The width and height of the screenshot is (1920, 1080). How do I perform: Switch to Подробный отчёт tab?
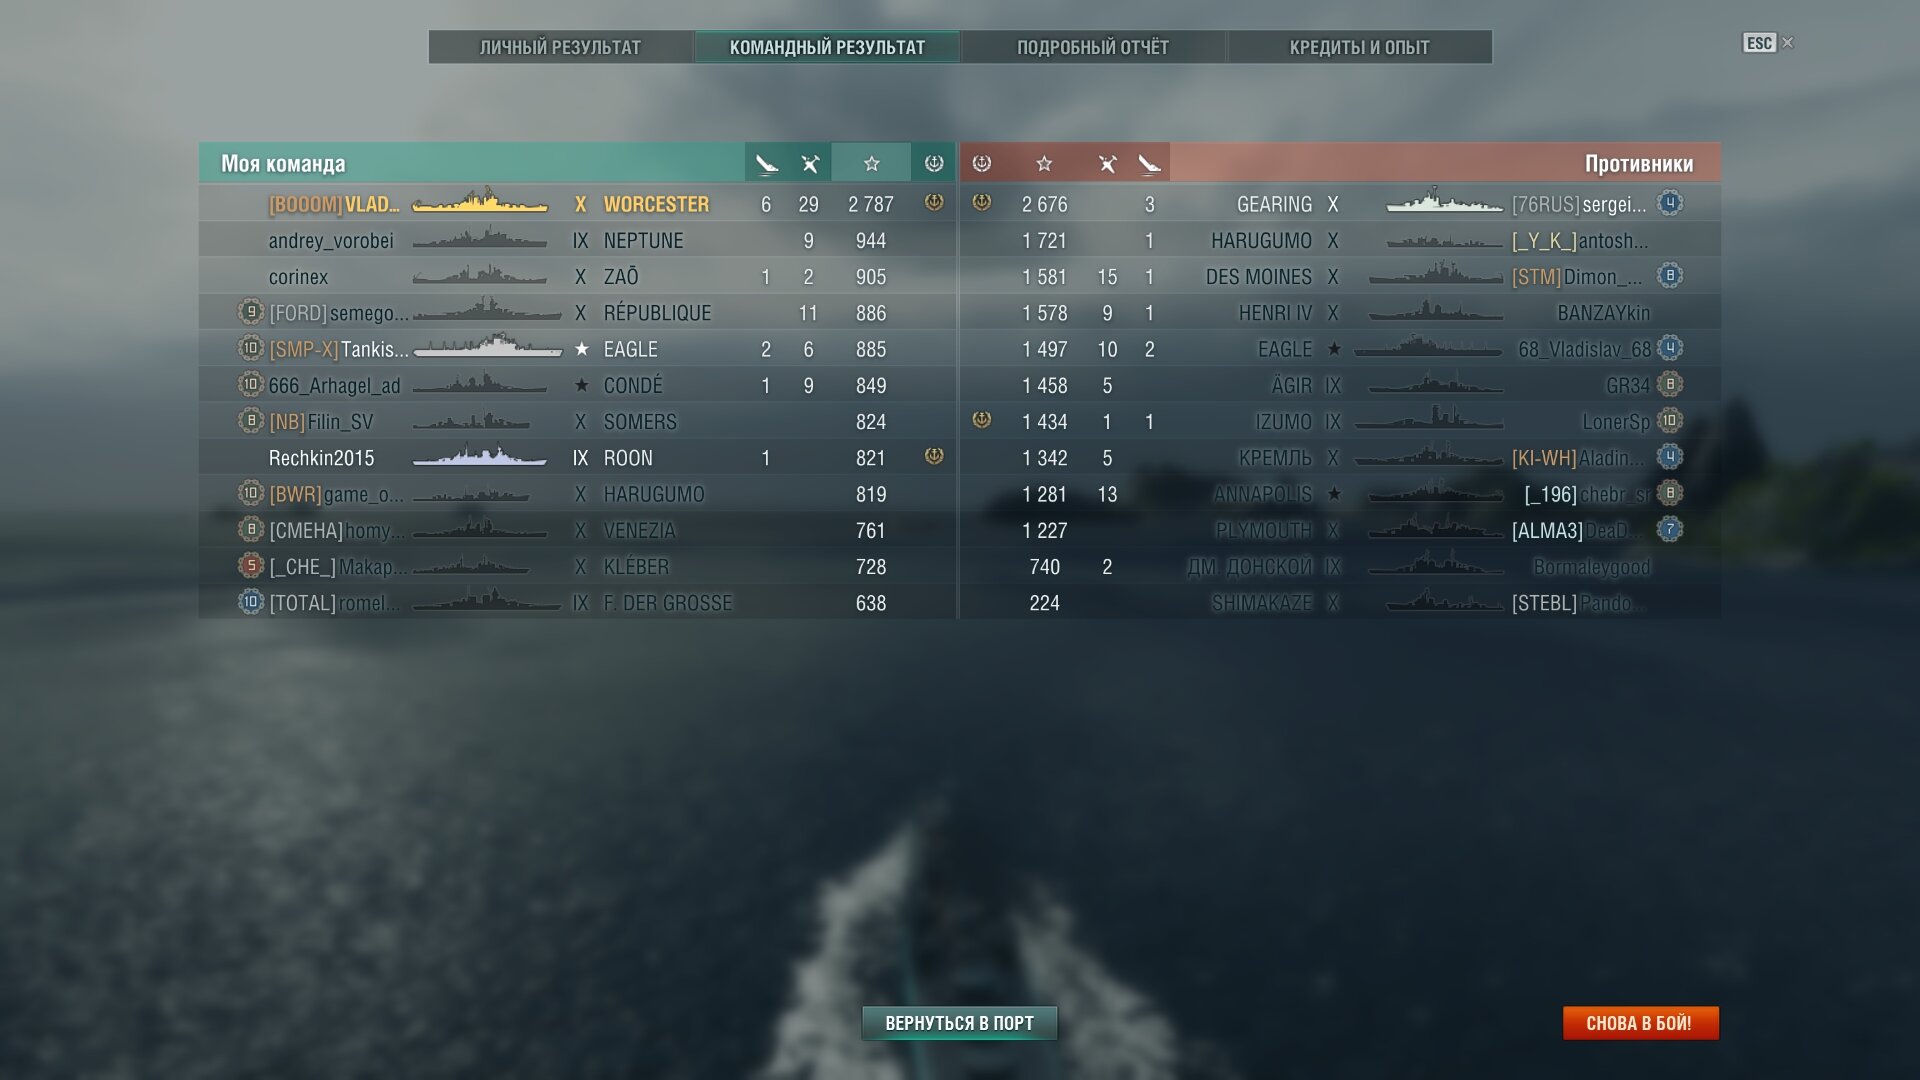pyautogui.click(x=1093, y=47)
